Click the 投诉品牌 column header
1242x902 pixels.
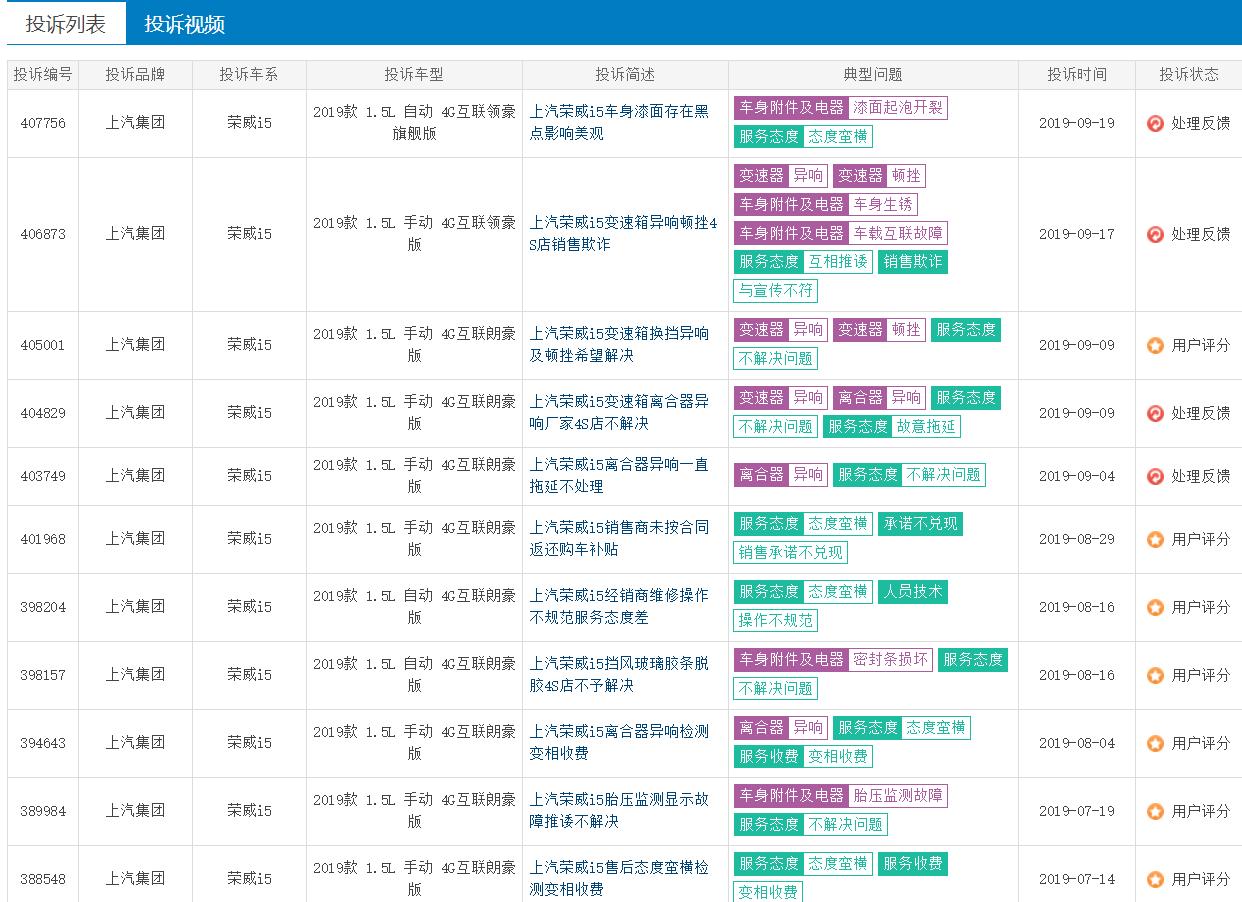tap(137, 73)
